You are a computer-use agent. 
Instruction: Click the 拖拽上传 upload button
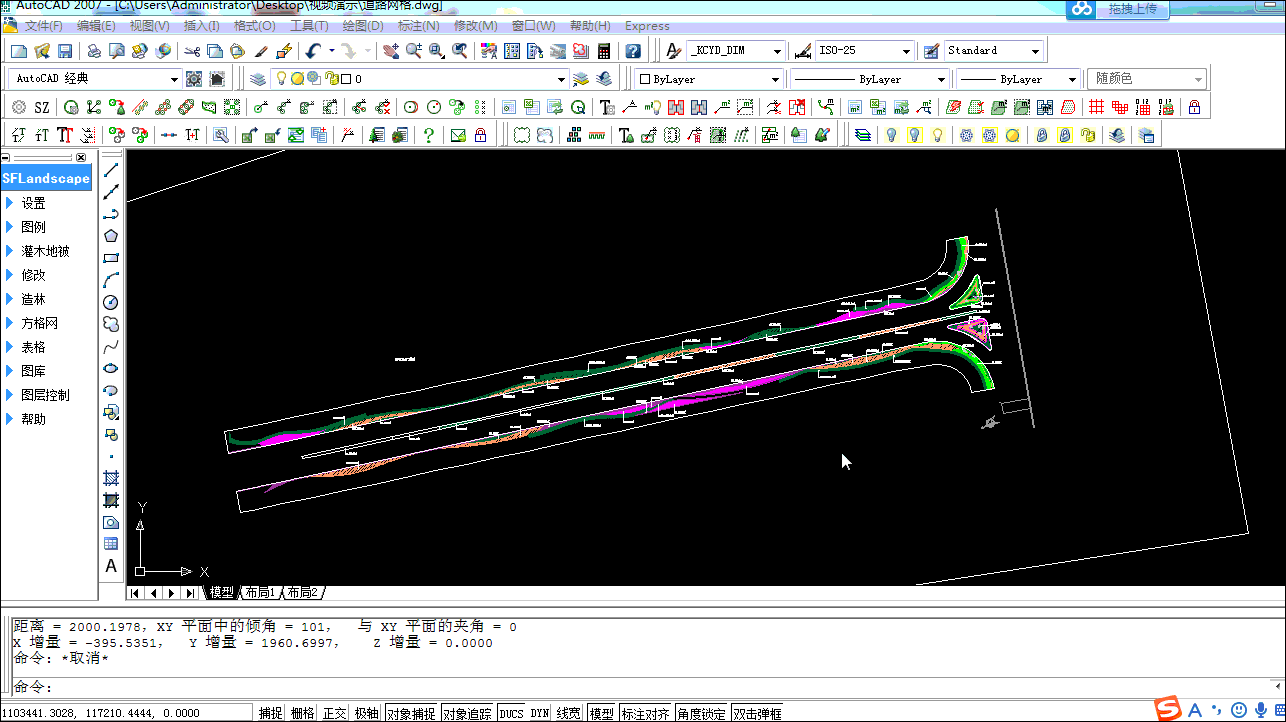pos(1132,9)
